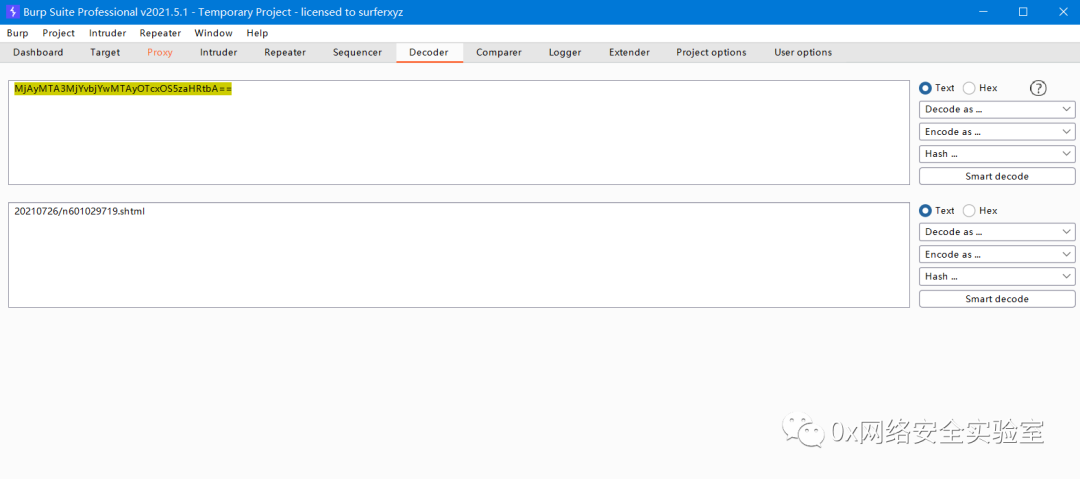The image size is (1080, 479).
Task: Switch to the Comparer tab
Action: [x=499, y=52]
